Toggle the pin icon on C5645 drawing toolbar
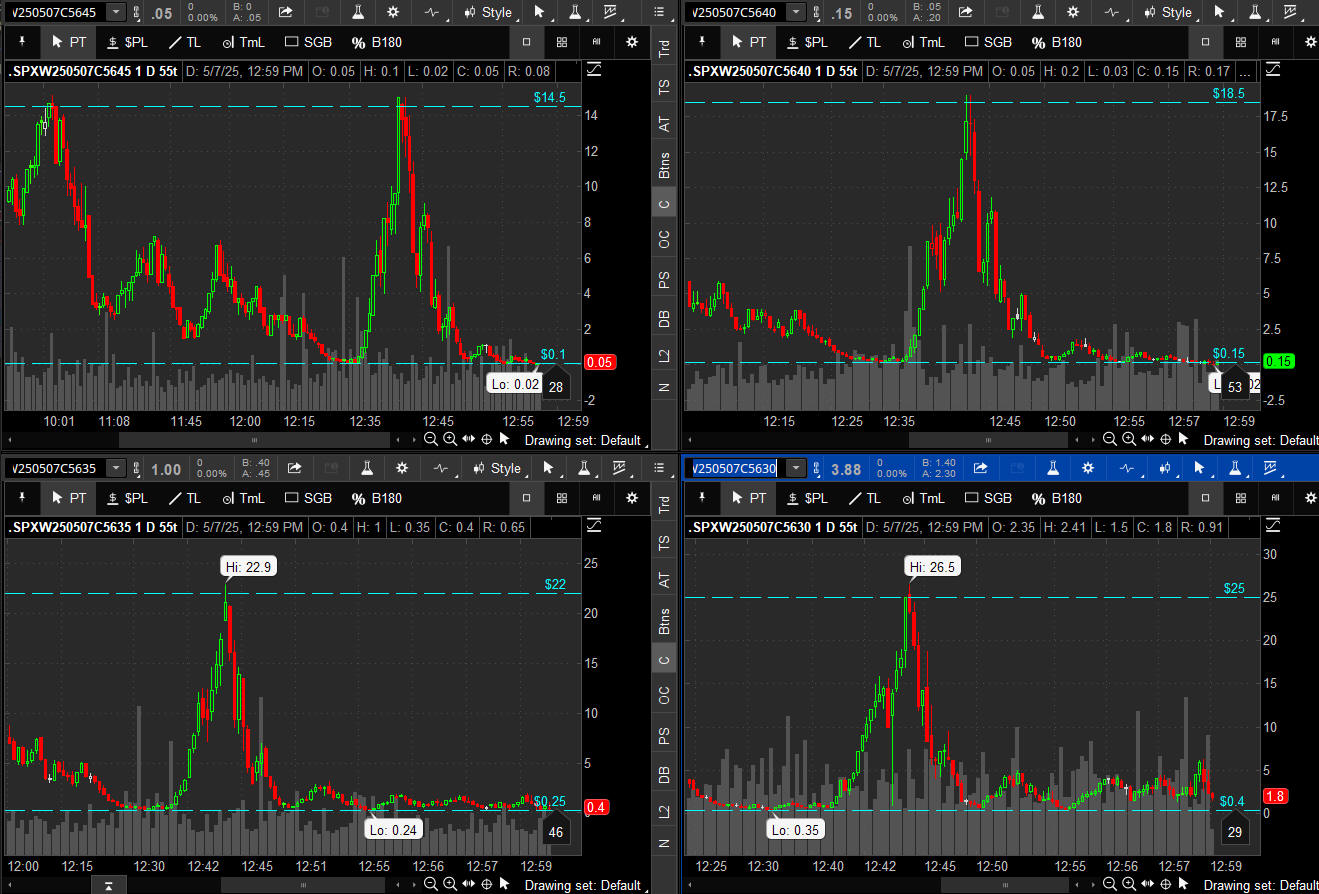The height and width of the screenshot is (894, 1319). 21,42
